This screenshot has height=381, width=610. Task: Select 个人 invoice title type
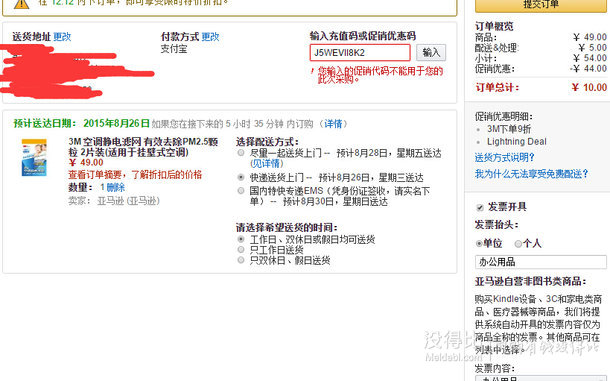click(518, 244)
